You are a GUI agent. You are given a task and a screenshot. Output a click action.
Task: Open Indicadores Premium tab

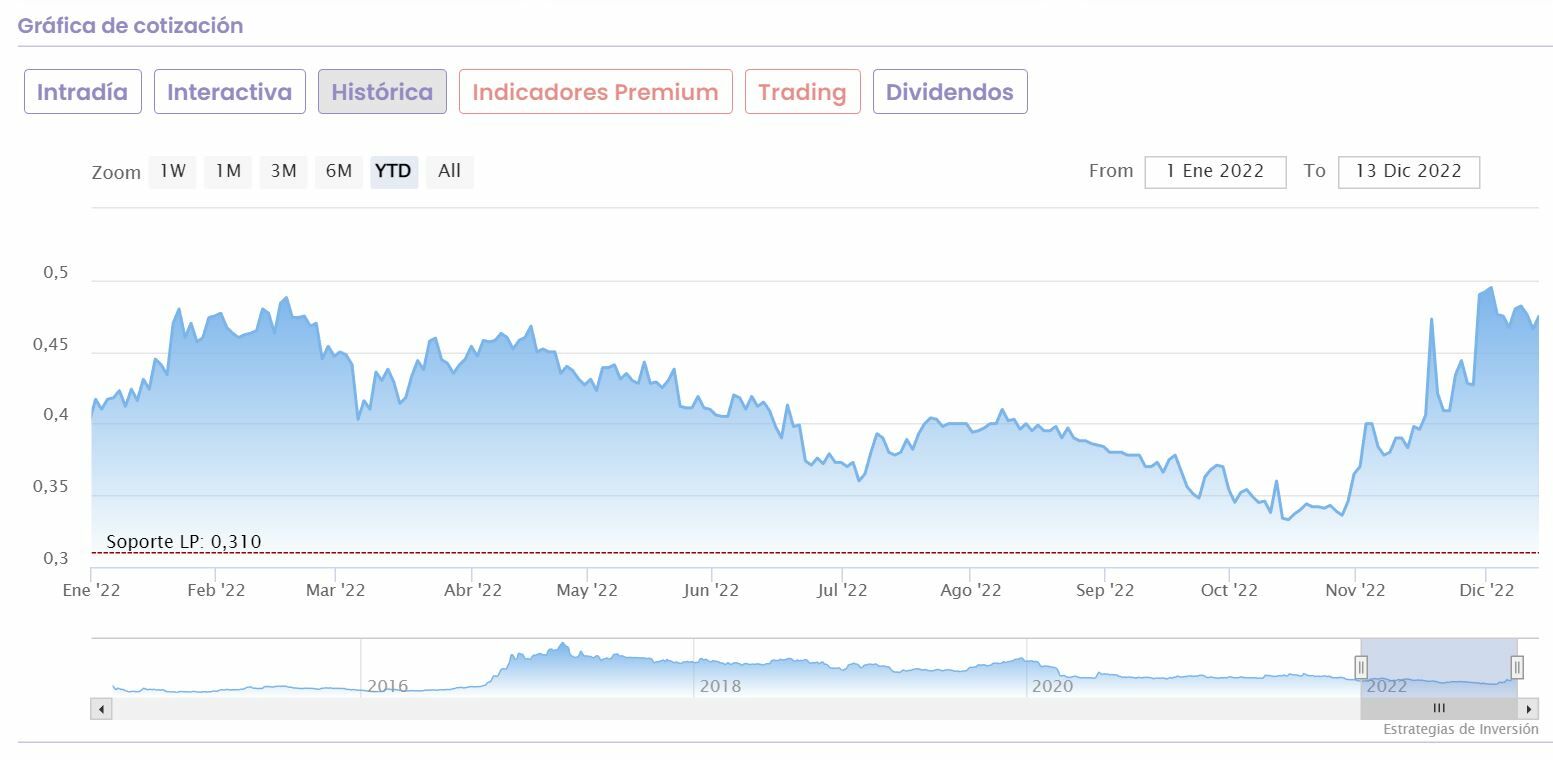click(x=595, y=92)
